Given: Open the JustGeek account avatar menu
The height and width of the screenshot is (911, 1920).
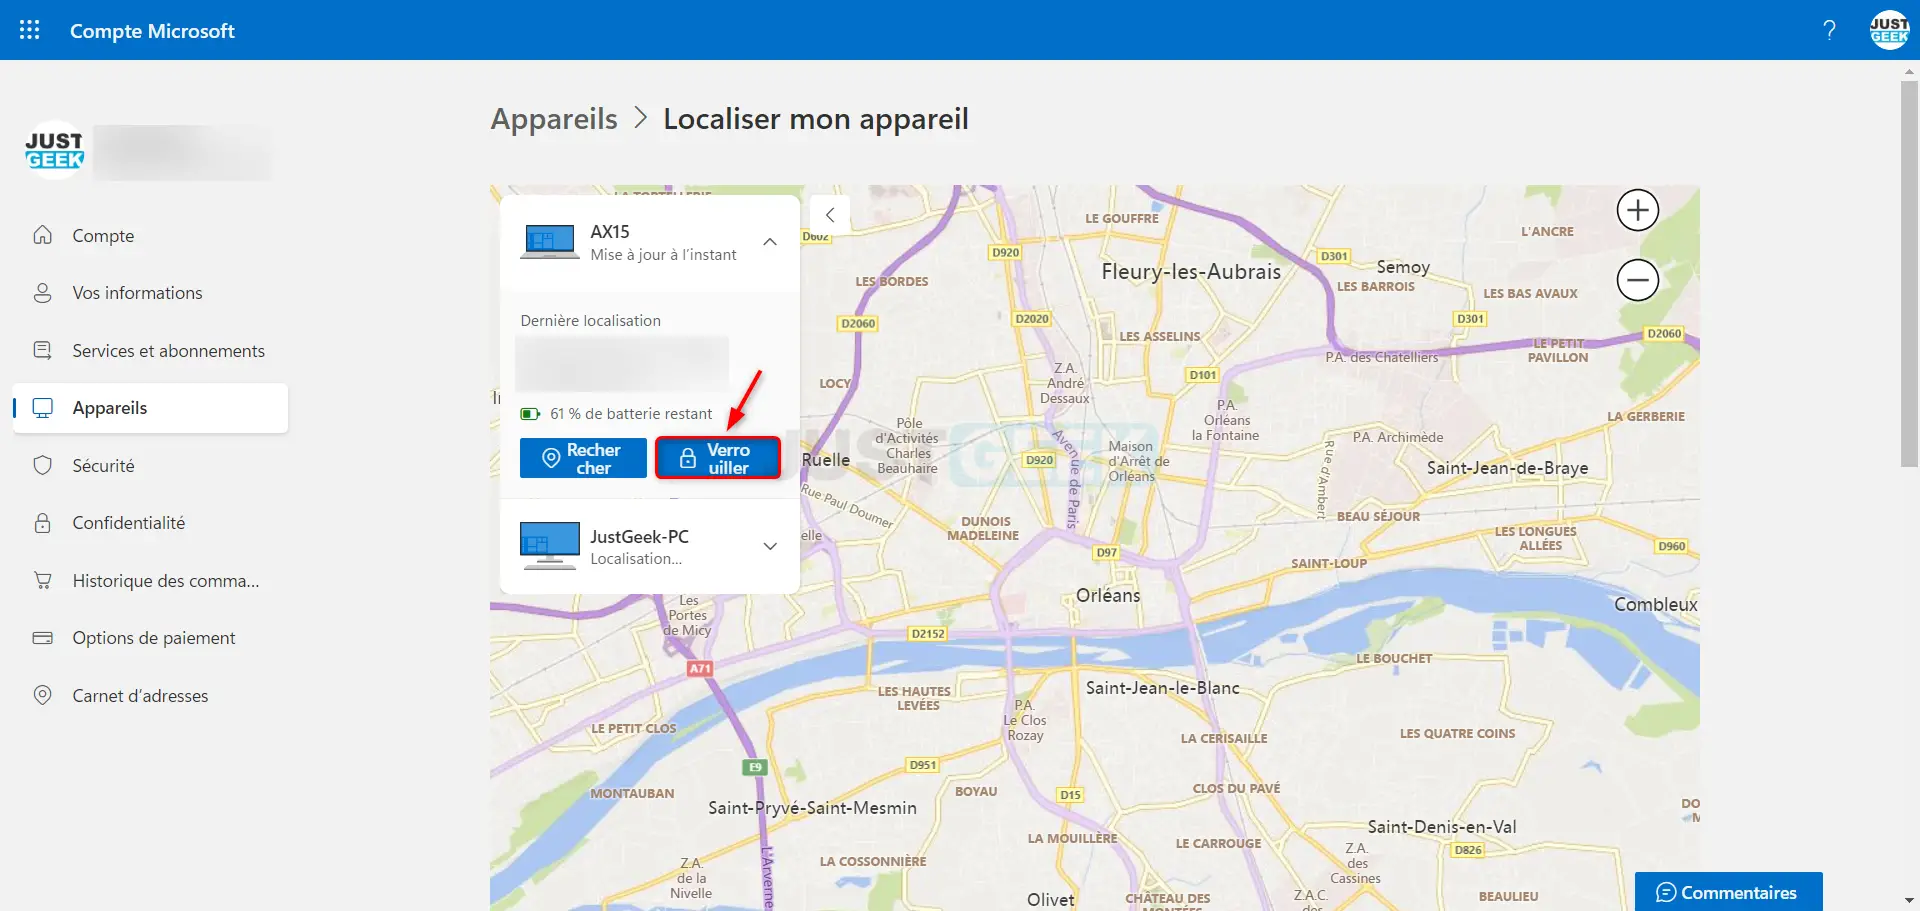Looking at the screenshot, I should tap(1889, 30).
